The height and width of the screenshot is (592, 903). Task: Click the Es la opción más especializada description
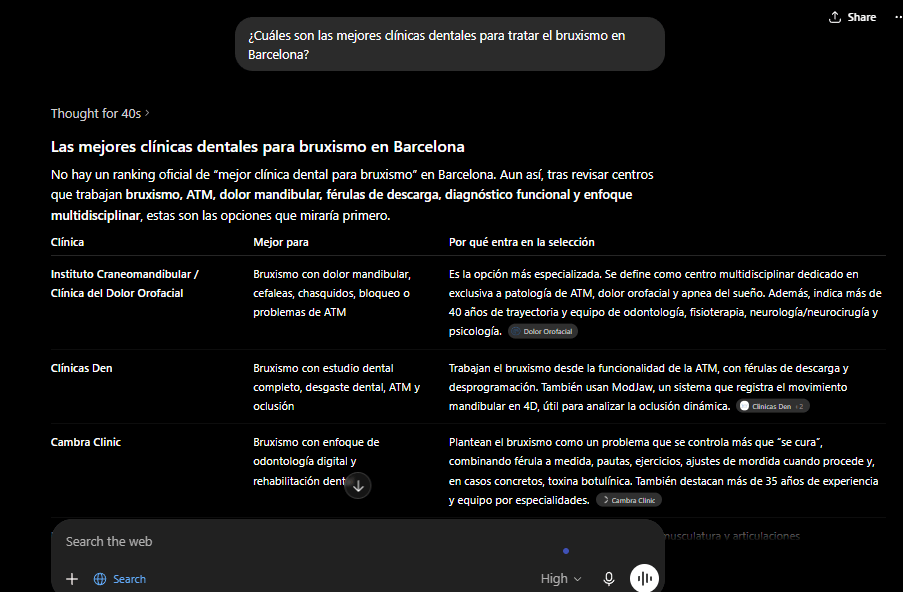click(x=665, y=302)
